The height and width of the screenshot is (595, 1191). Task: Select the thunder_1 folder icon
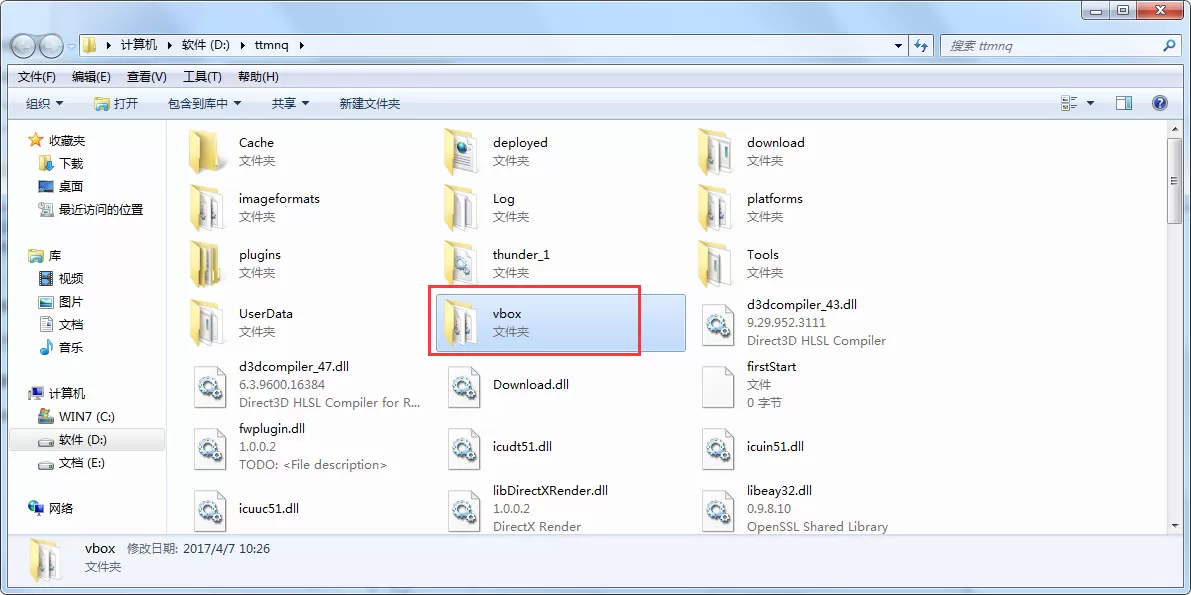462,264
